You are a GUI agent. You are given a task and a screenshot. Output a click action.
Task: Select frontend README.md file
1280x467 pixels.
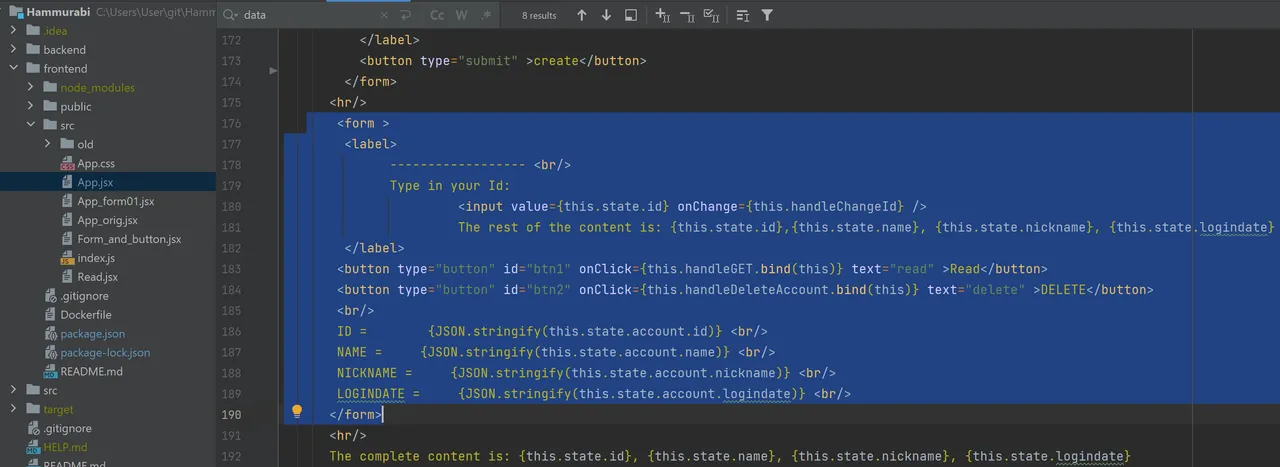[x=91, y=372]
